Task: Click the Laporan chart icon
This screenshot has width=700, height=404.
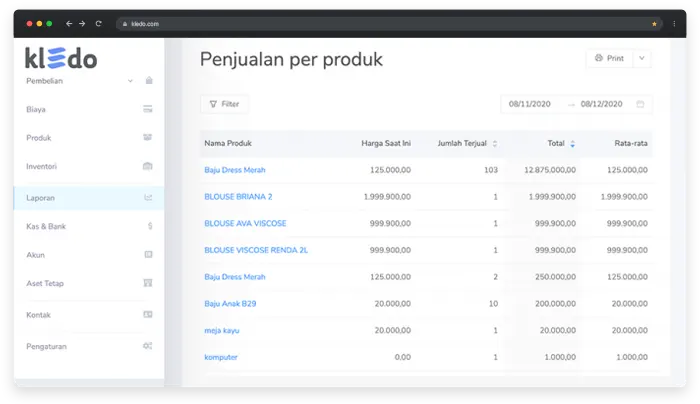Action: coord(148,197)
